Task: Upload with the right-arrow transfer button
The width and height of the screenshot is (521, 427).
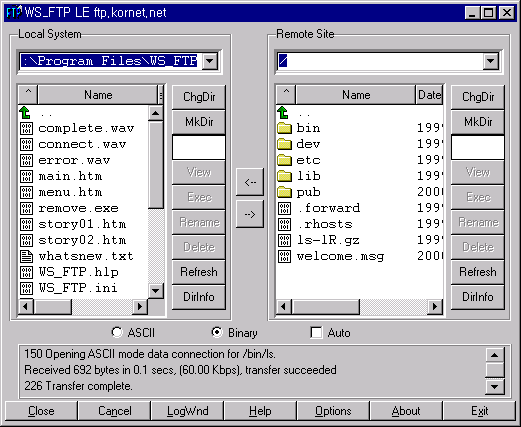Action: 250,214
